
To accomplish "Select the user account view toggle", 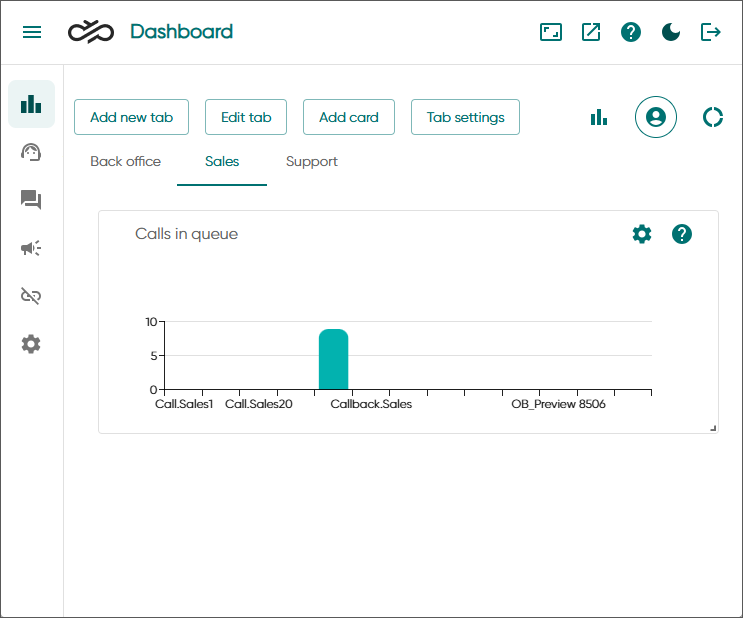I will pos(656,117).
